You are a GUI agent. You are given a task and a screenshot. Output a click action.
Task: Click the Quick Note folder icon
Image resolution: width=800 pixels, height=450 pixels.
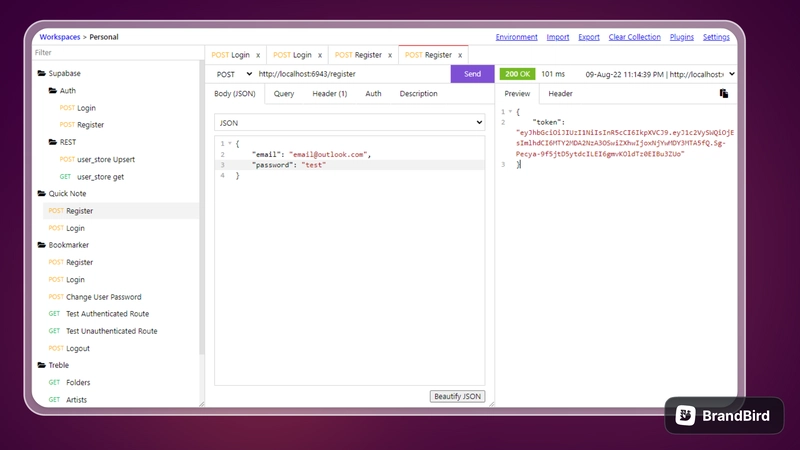pyautogui.click(x=42, y=193)
